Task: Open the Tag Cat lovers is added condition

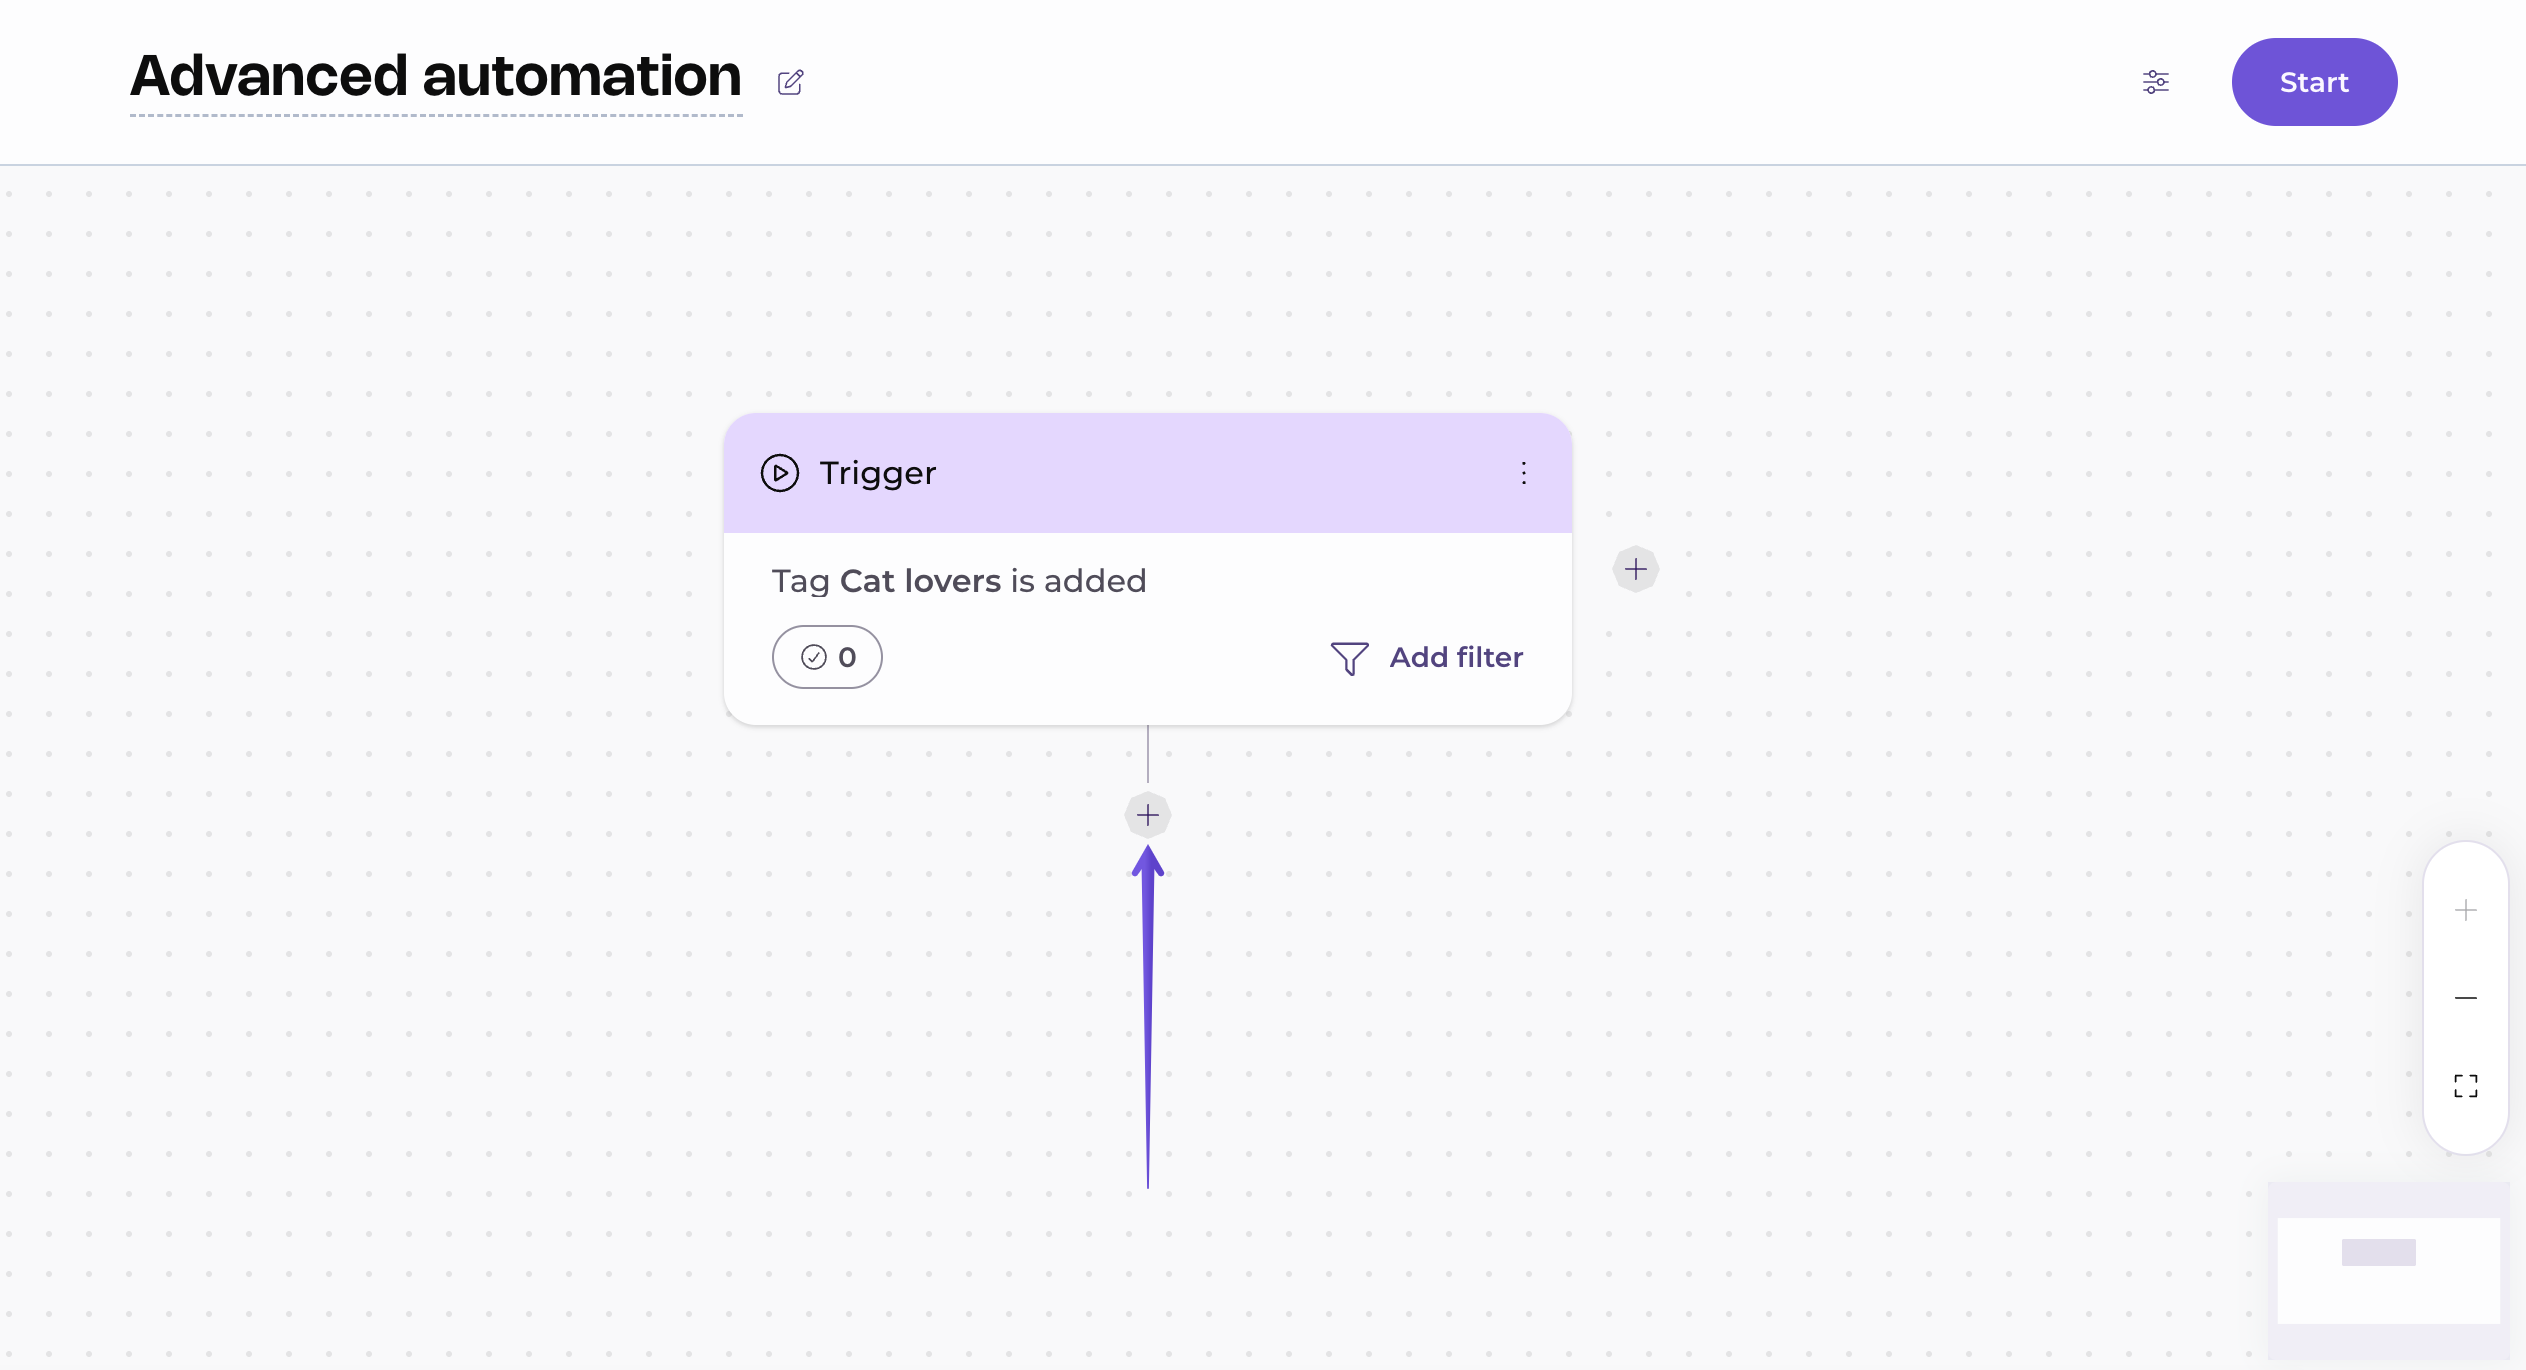Action: (x=959, y=581)
